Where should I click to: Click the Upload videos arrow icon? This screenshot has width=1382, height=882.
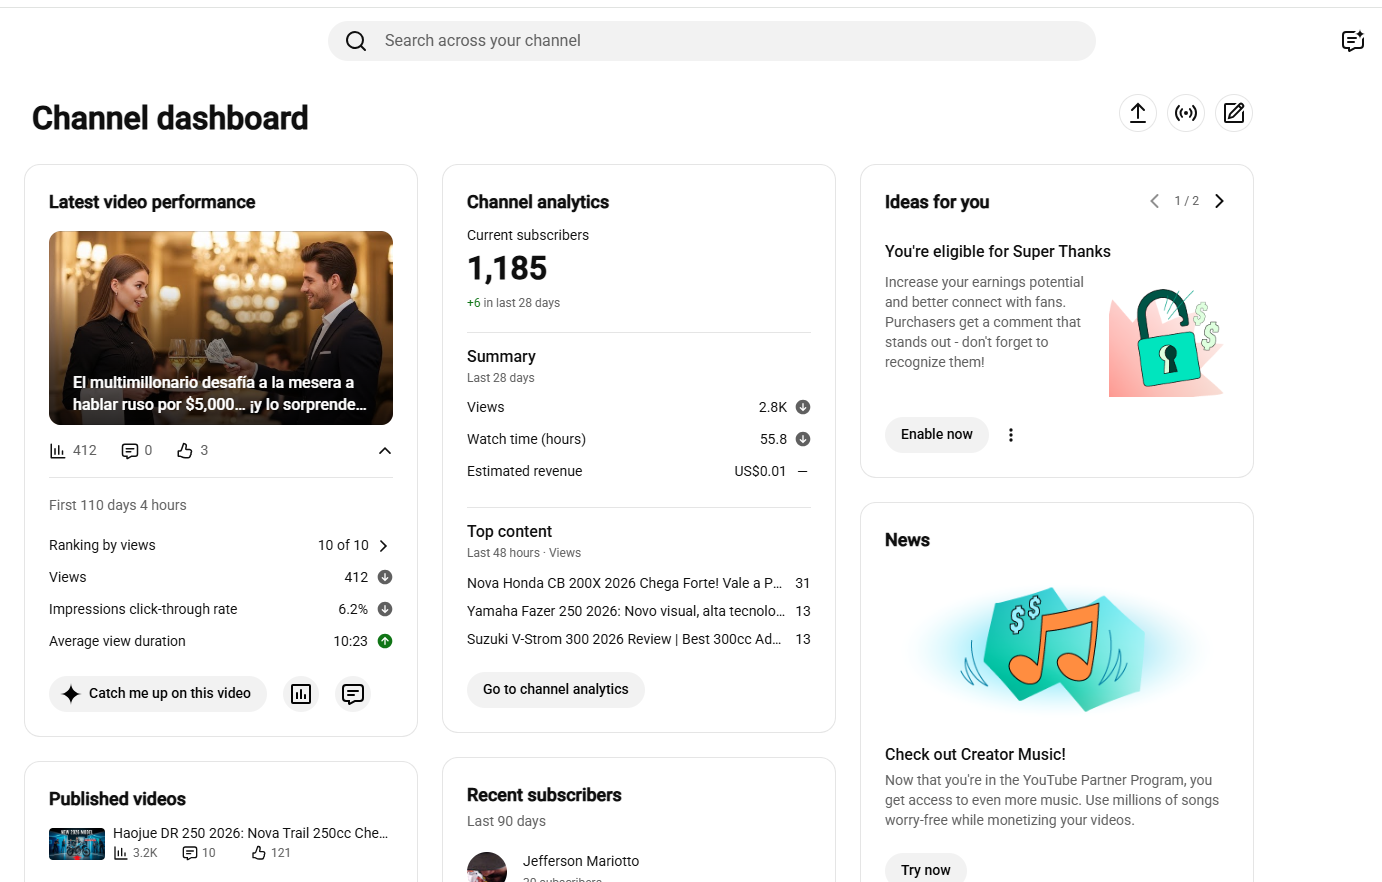click(1138, 113)
